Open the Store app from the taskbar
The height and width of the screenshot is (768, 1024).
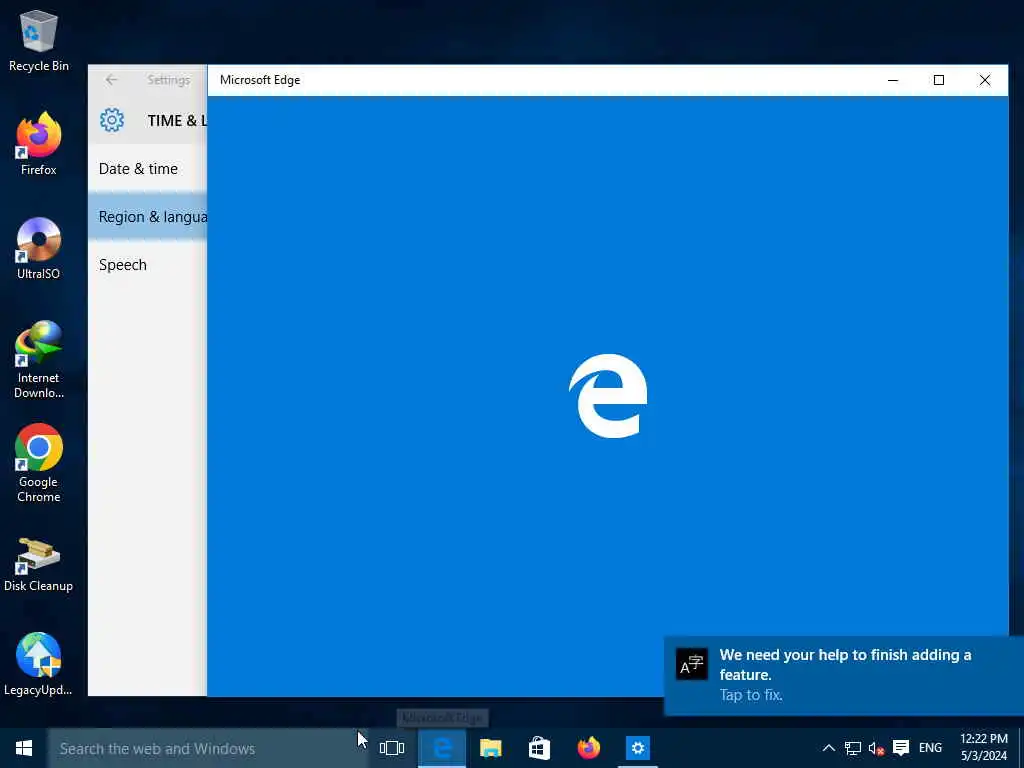tap(539, 748)
